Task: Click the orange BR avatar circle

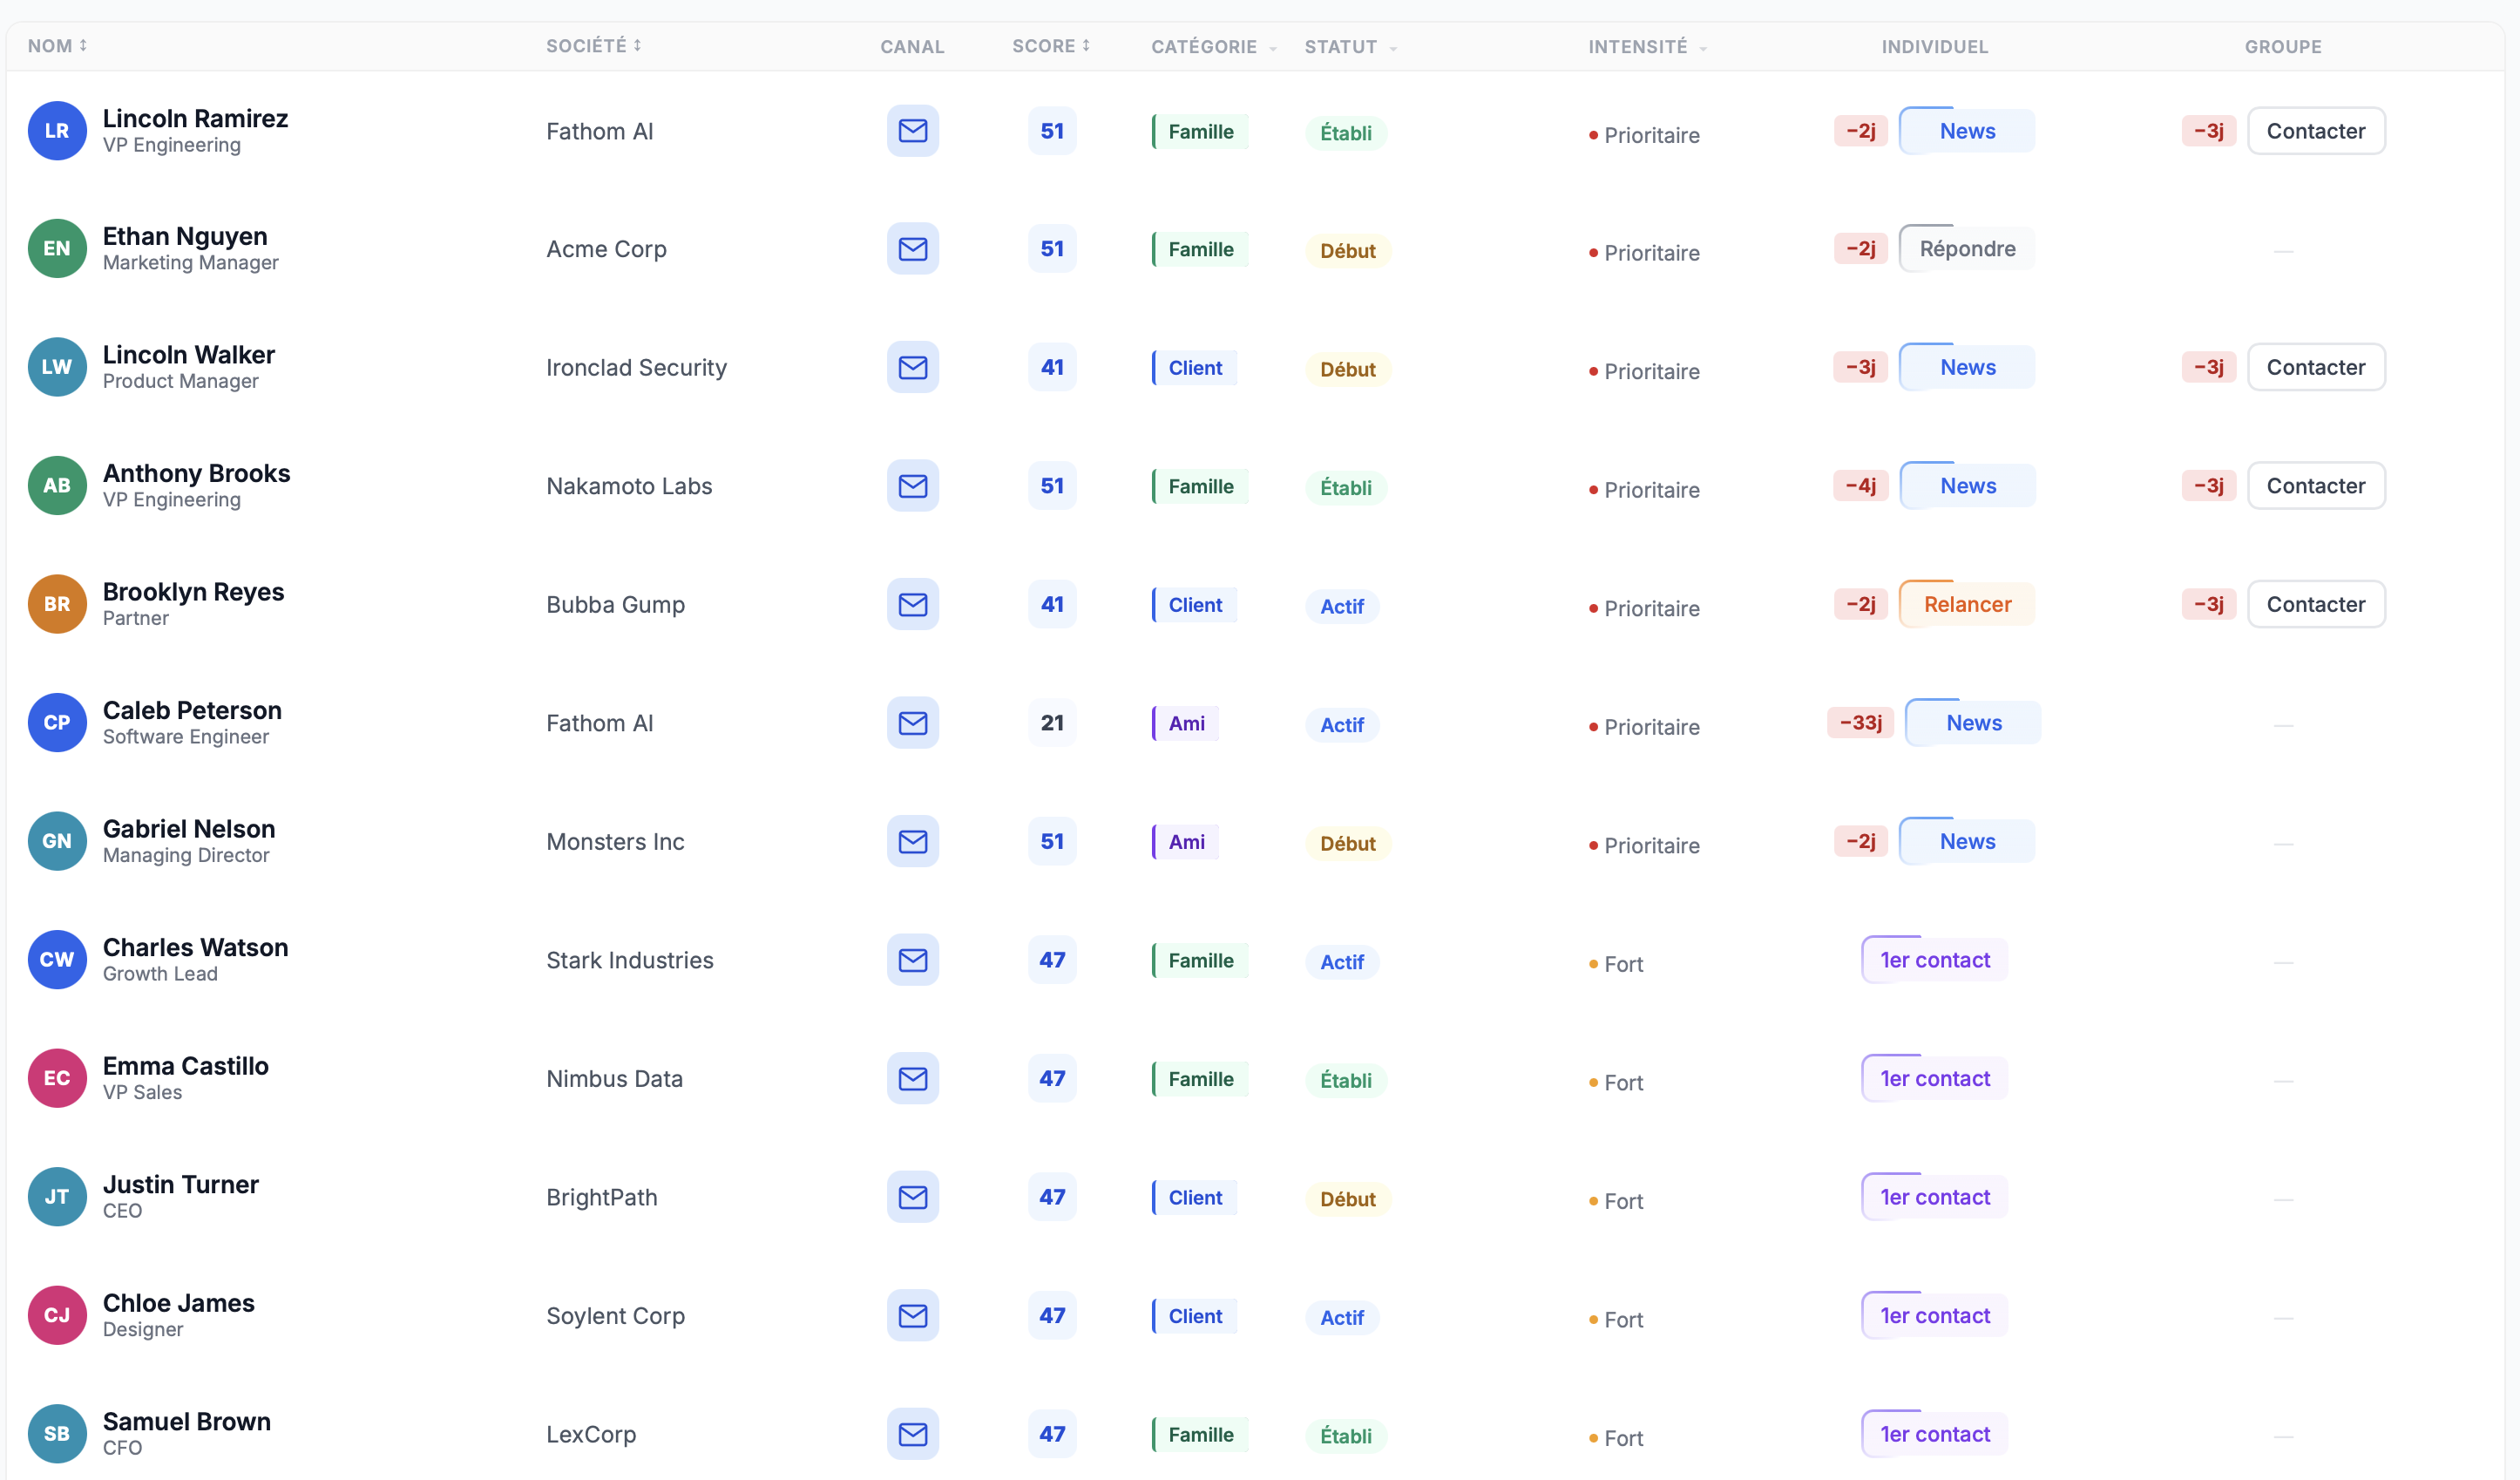Action: [x=57, y=604]
